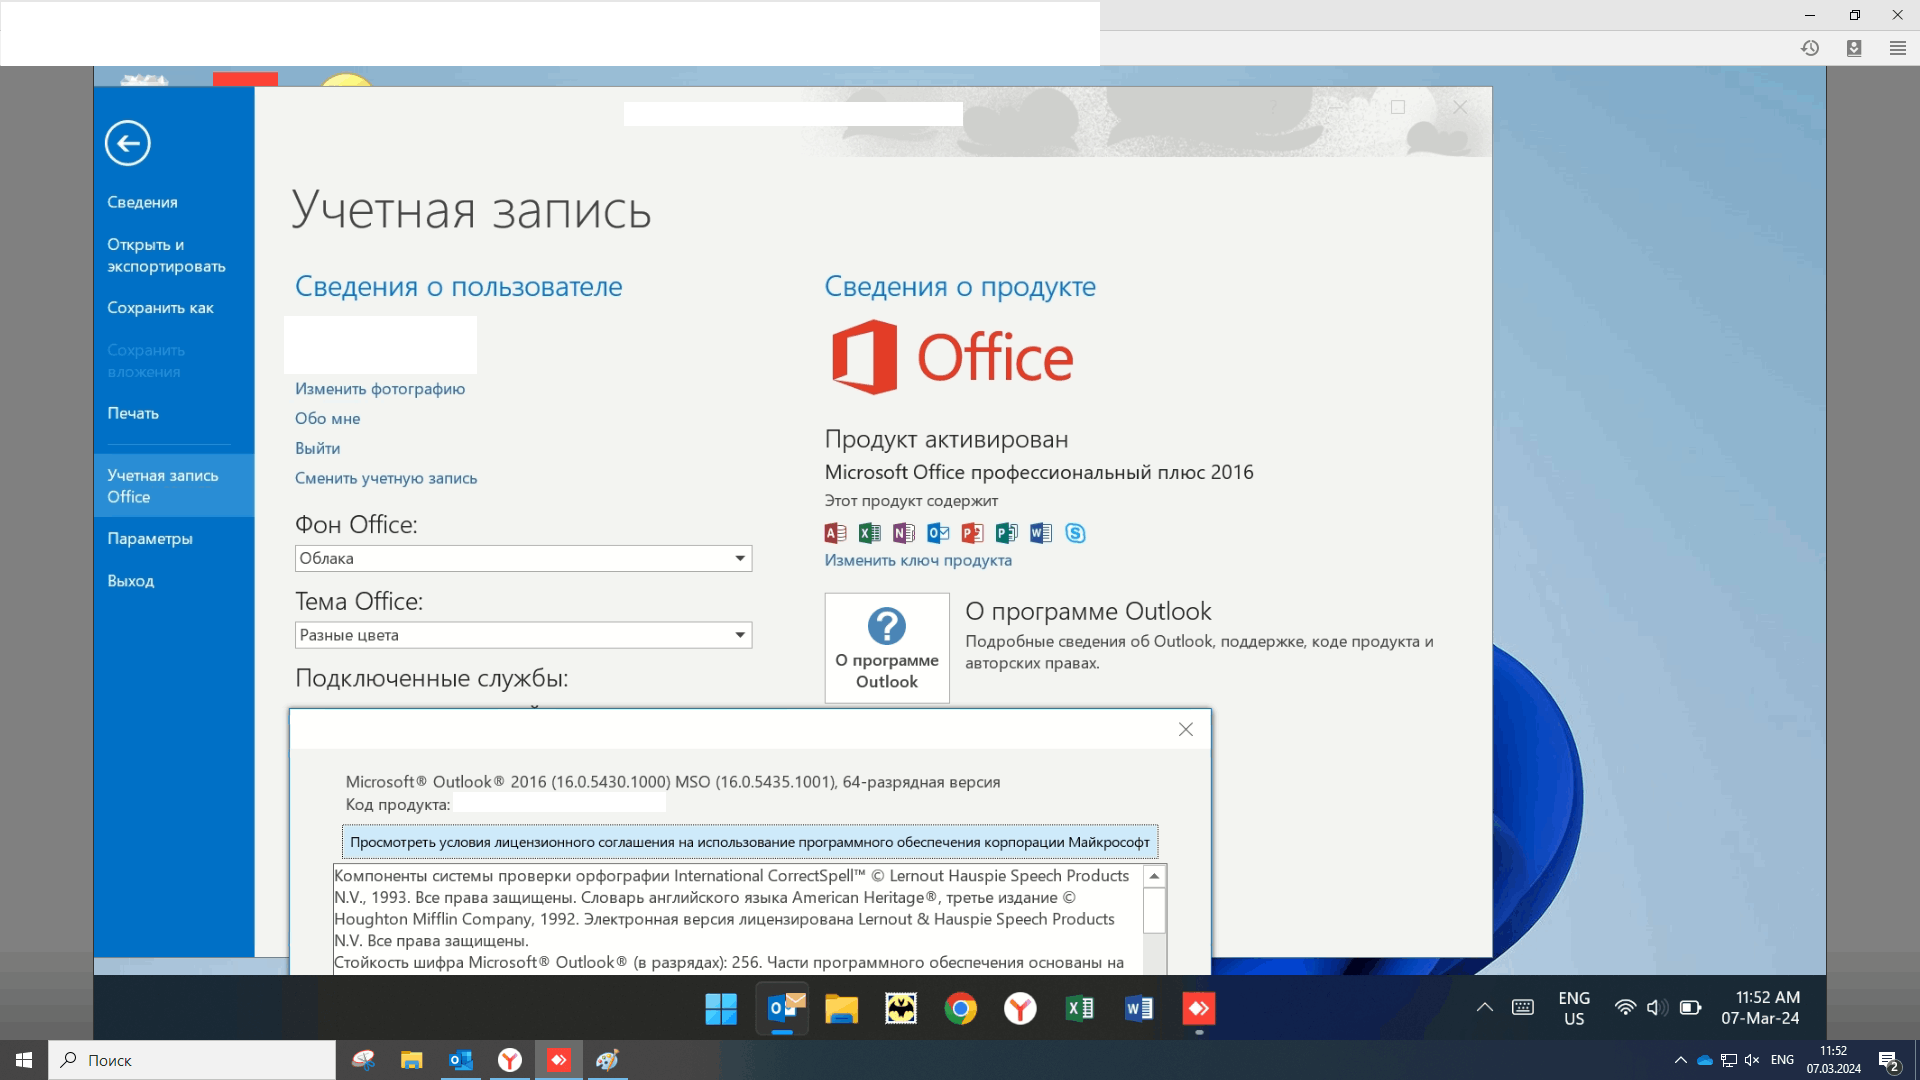Screen dimensions: 1920x1080
Task: Launch The Bat mail icon on remote taskbar
Action: [x=901, y=1009]
